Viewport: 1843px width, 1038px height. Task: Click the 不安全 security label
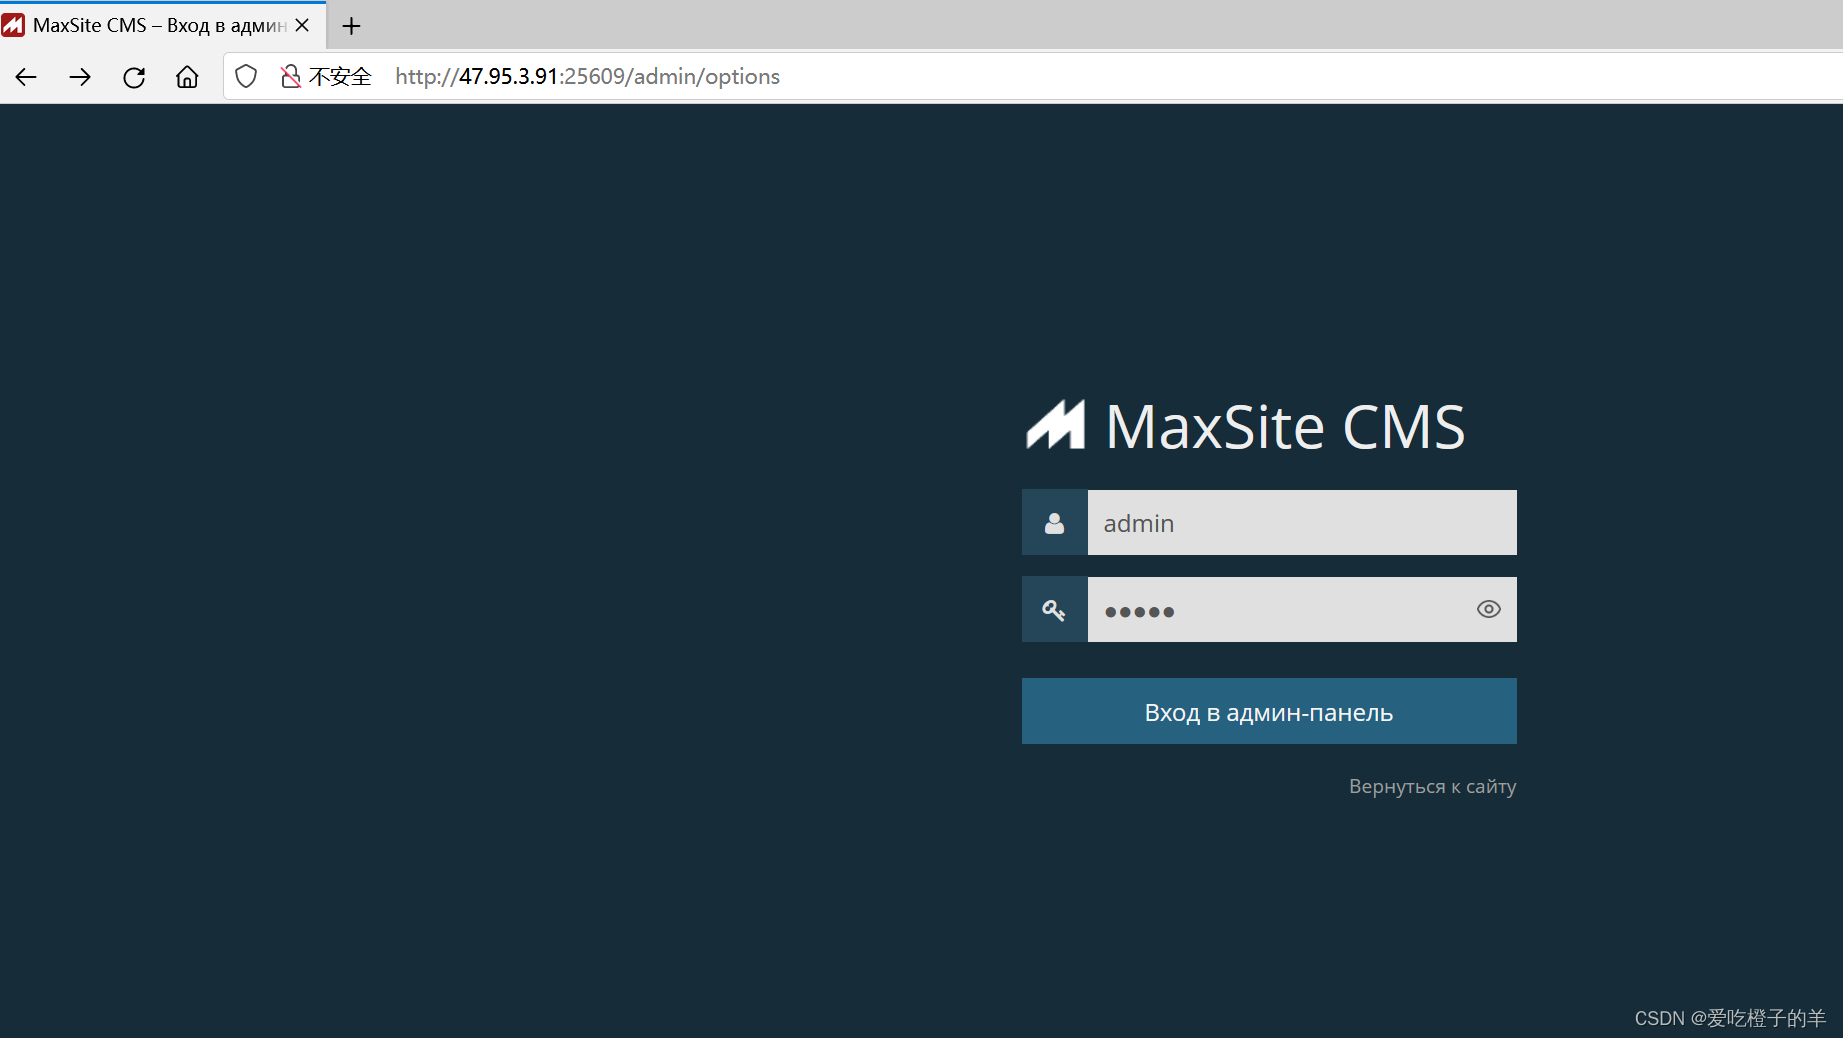tap(340, 76)
